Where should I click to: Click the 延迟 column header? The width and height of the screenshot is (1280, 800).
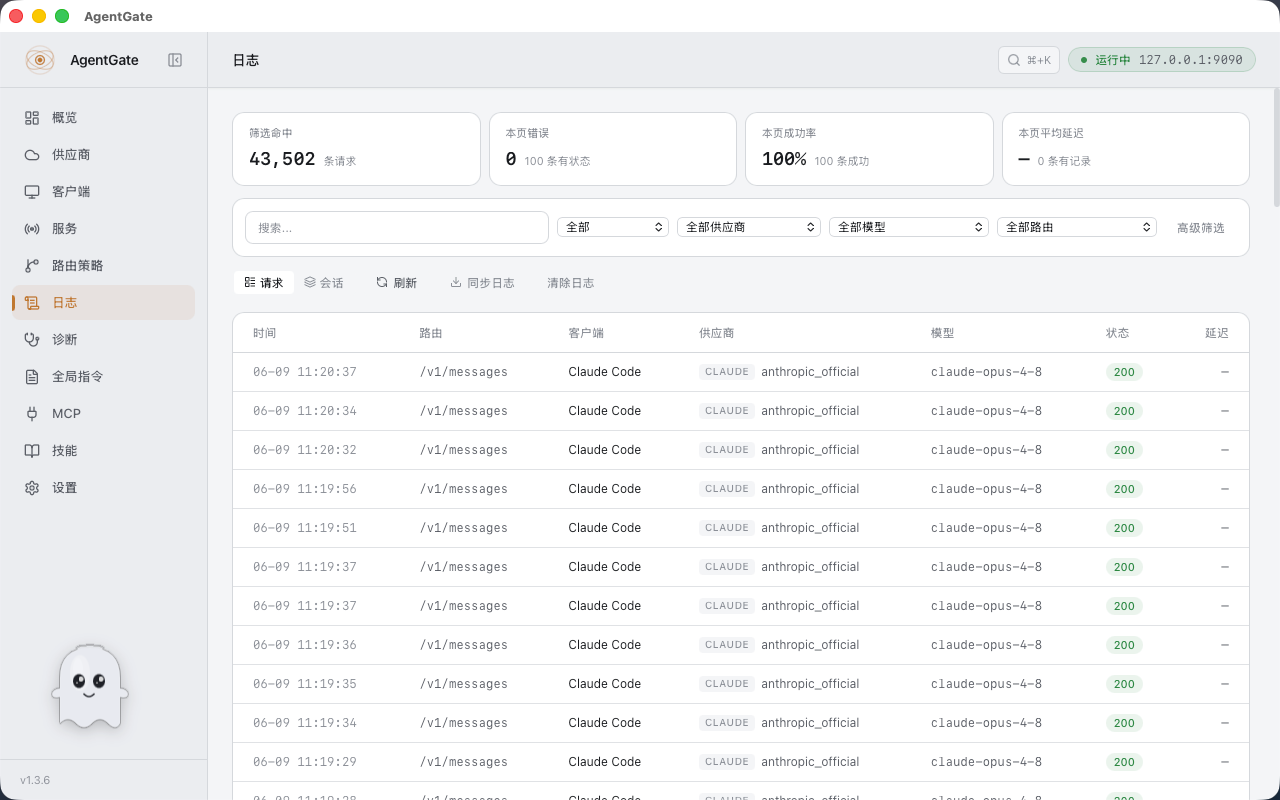pyautogui.click(x=1217, y=333)
